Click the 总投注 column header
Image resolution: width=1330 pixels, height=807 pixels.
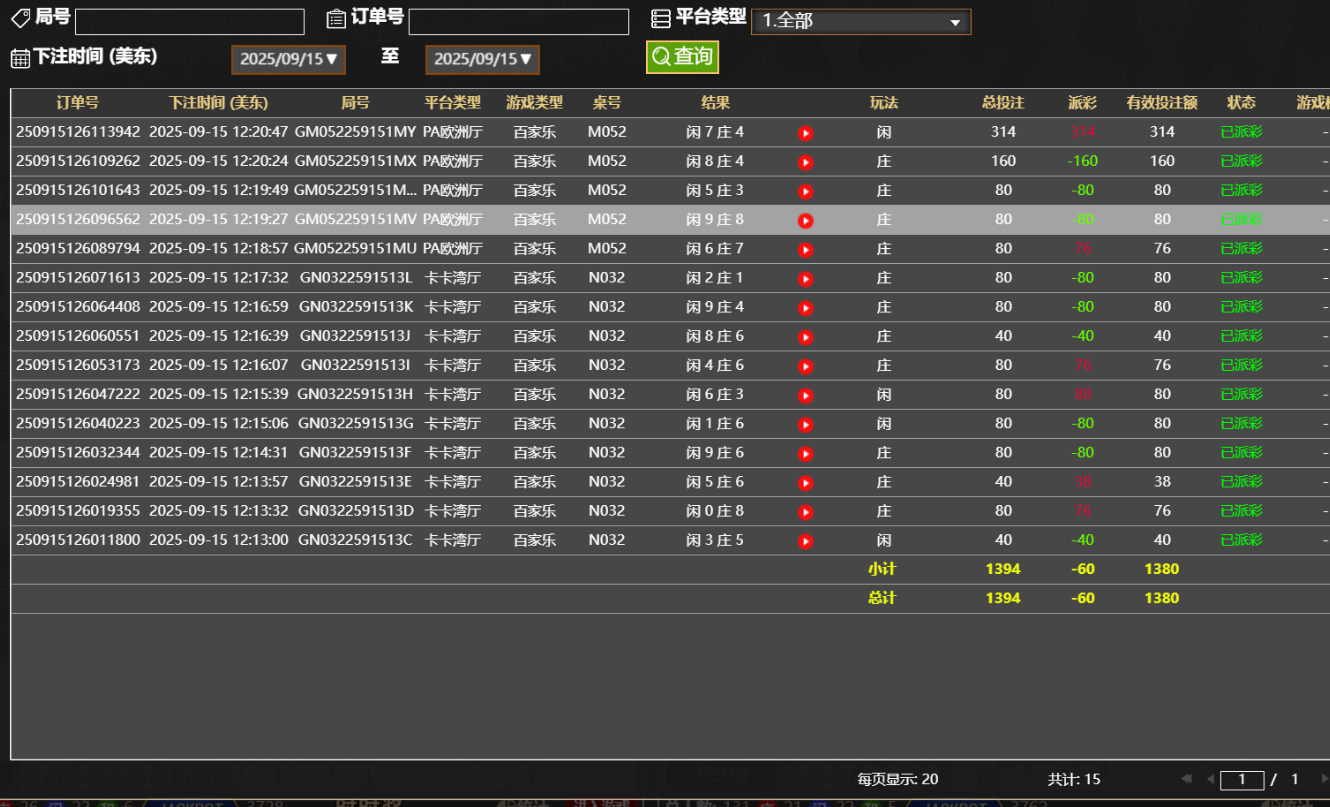pos(1003,102)
